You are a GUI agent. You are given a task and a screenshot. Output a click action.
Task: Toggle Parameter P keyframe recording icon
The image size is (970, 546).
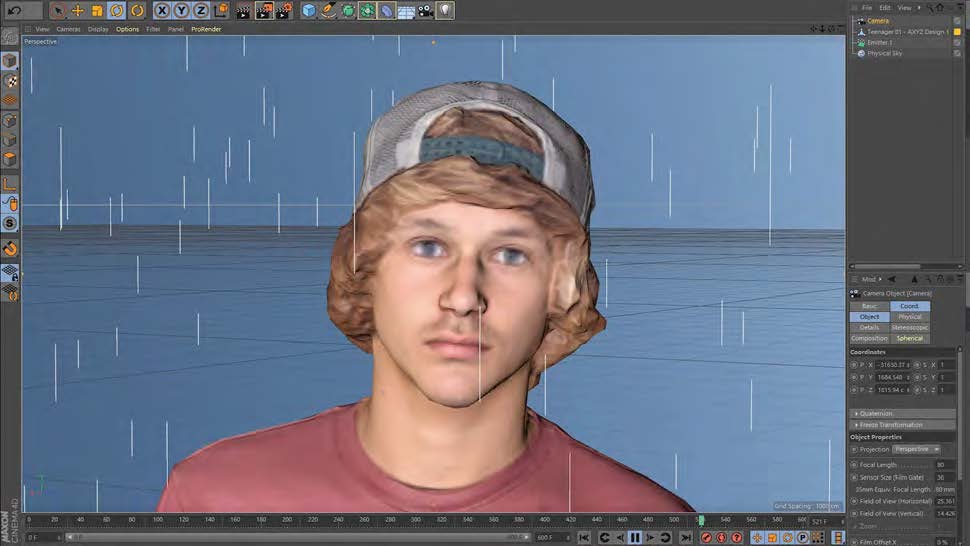tap(802, 537)
